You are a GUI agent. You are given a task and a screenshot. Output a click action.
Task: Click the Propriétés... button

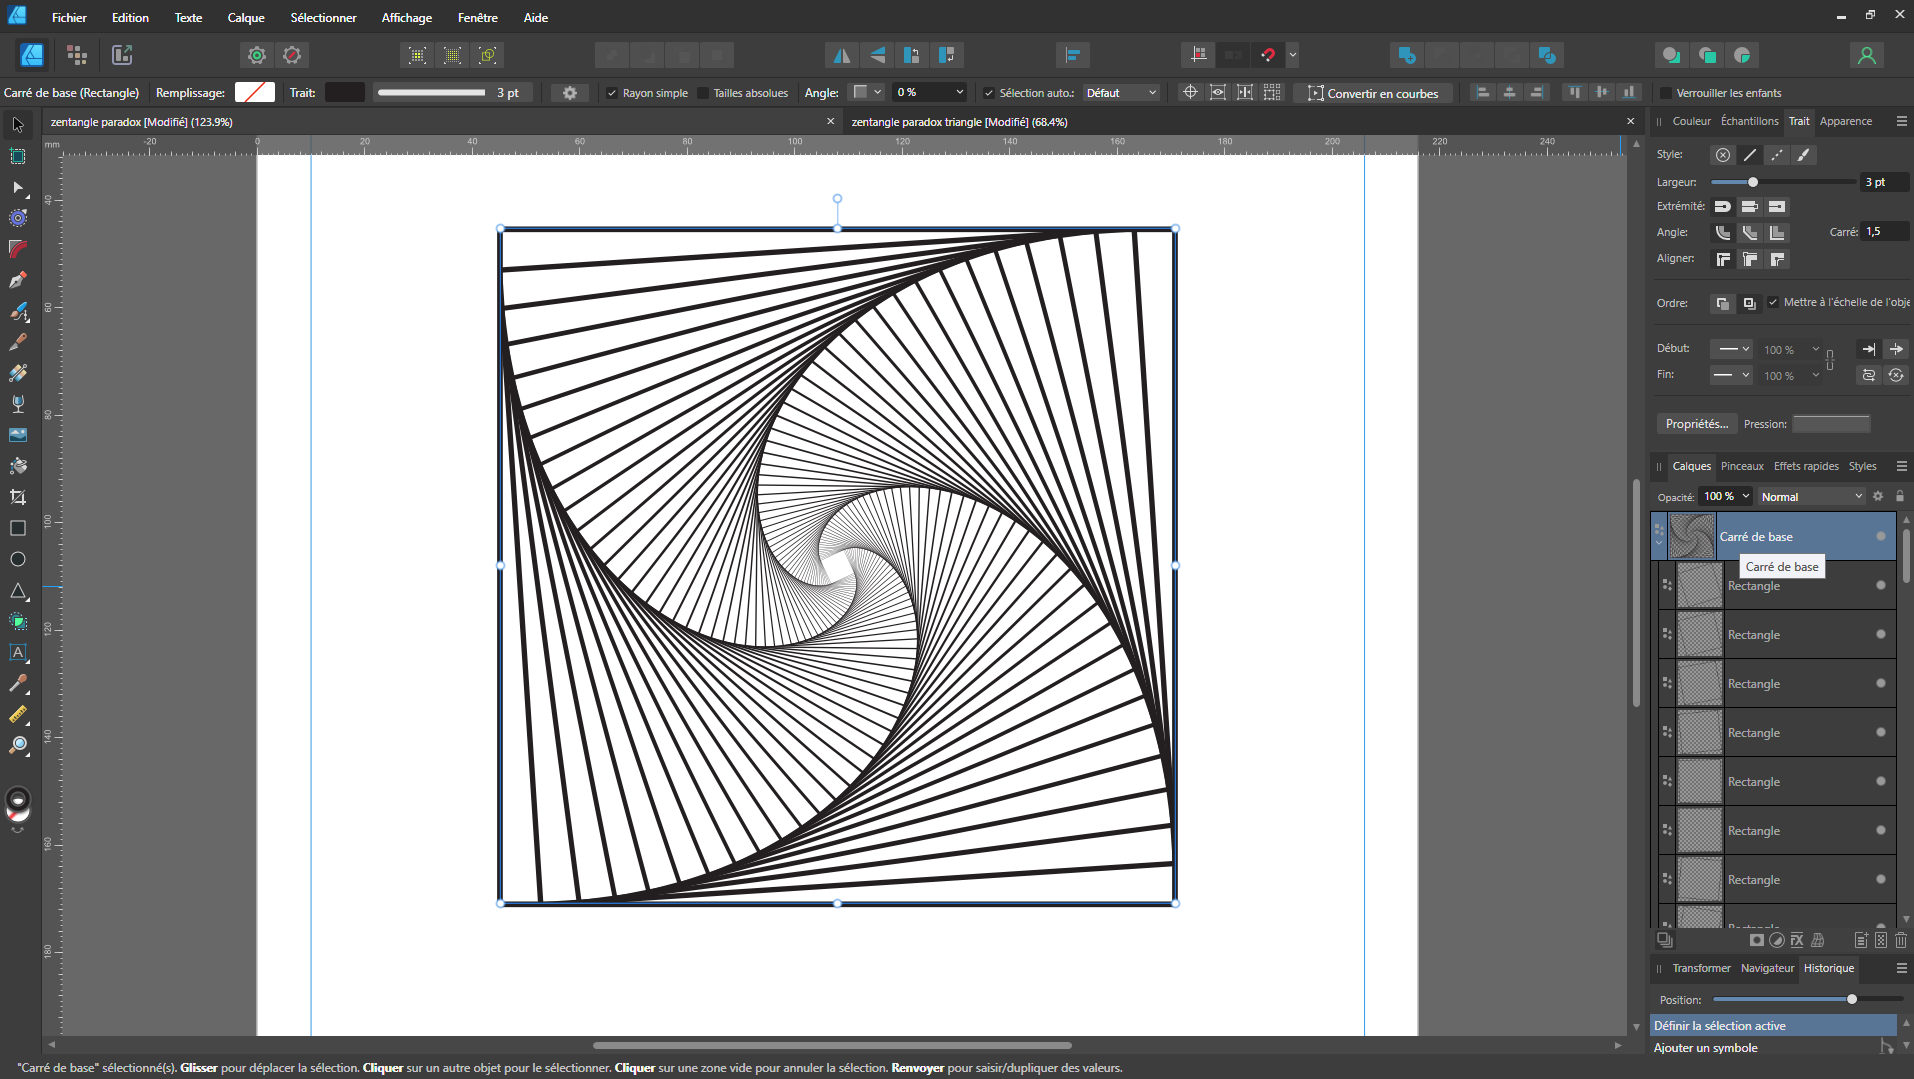pos(1696,424)
